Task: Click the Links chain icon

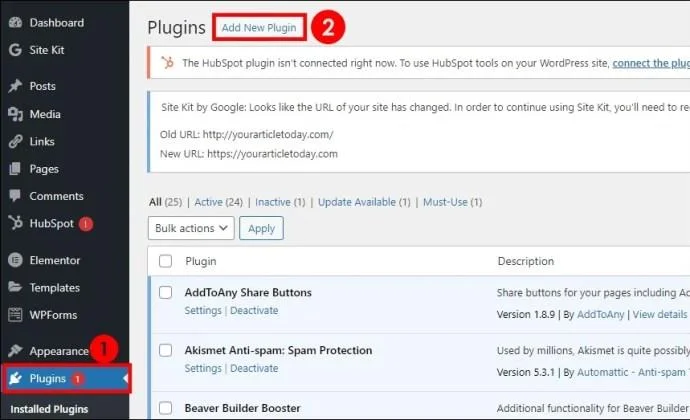Action: (x=15, y=141)
